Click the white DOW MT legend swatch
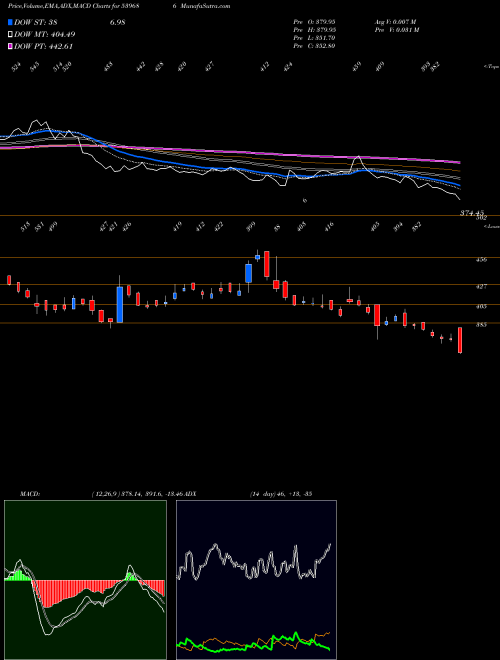500x660 pixels. pyautogui.click(x=10, y=35)
